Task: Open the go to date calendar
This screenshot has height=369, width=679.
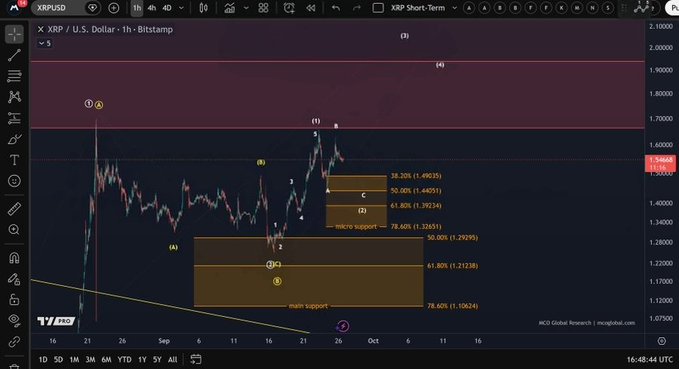Action: (196, 359)
